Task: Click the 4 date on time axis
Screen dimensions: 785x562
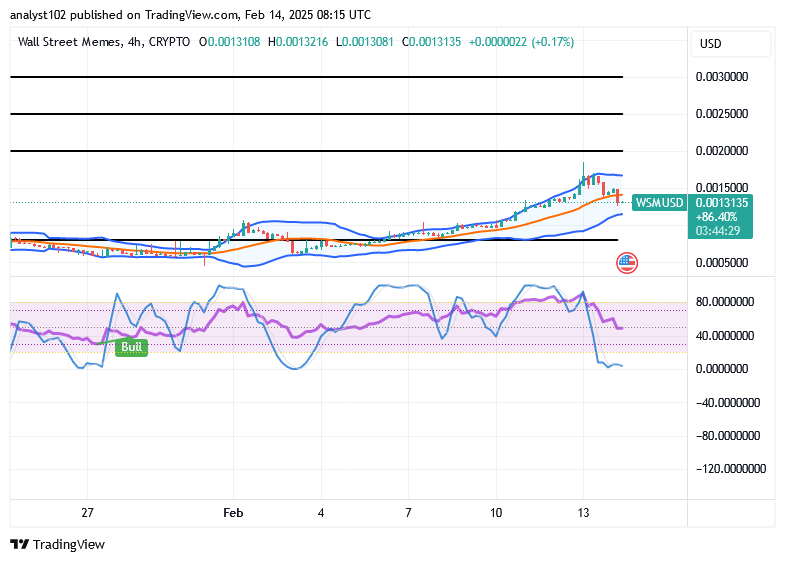Action: [321, 513]
